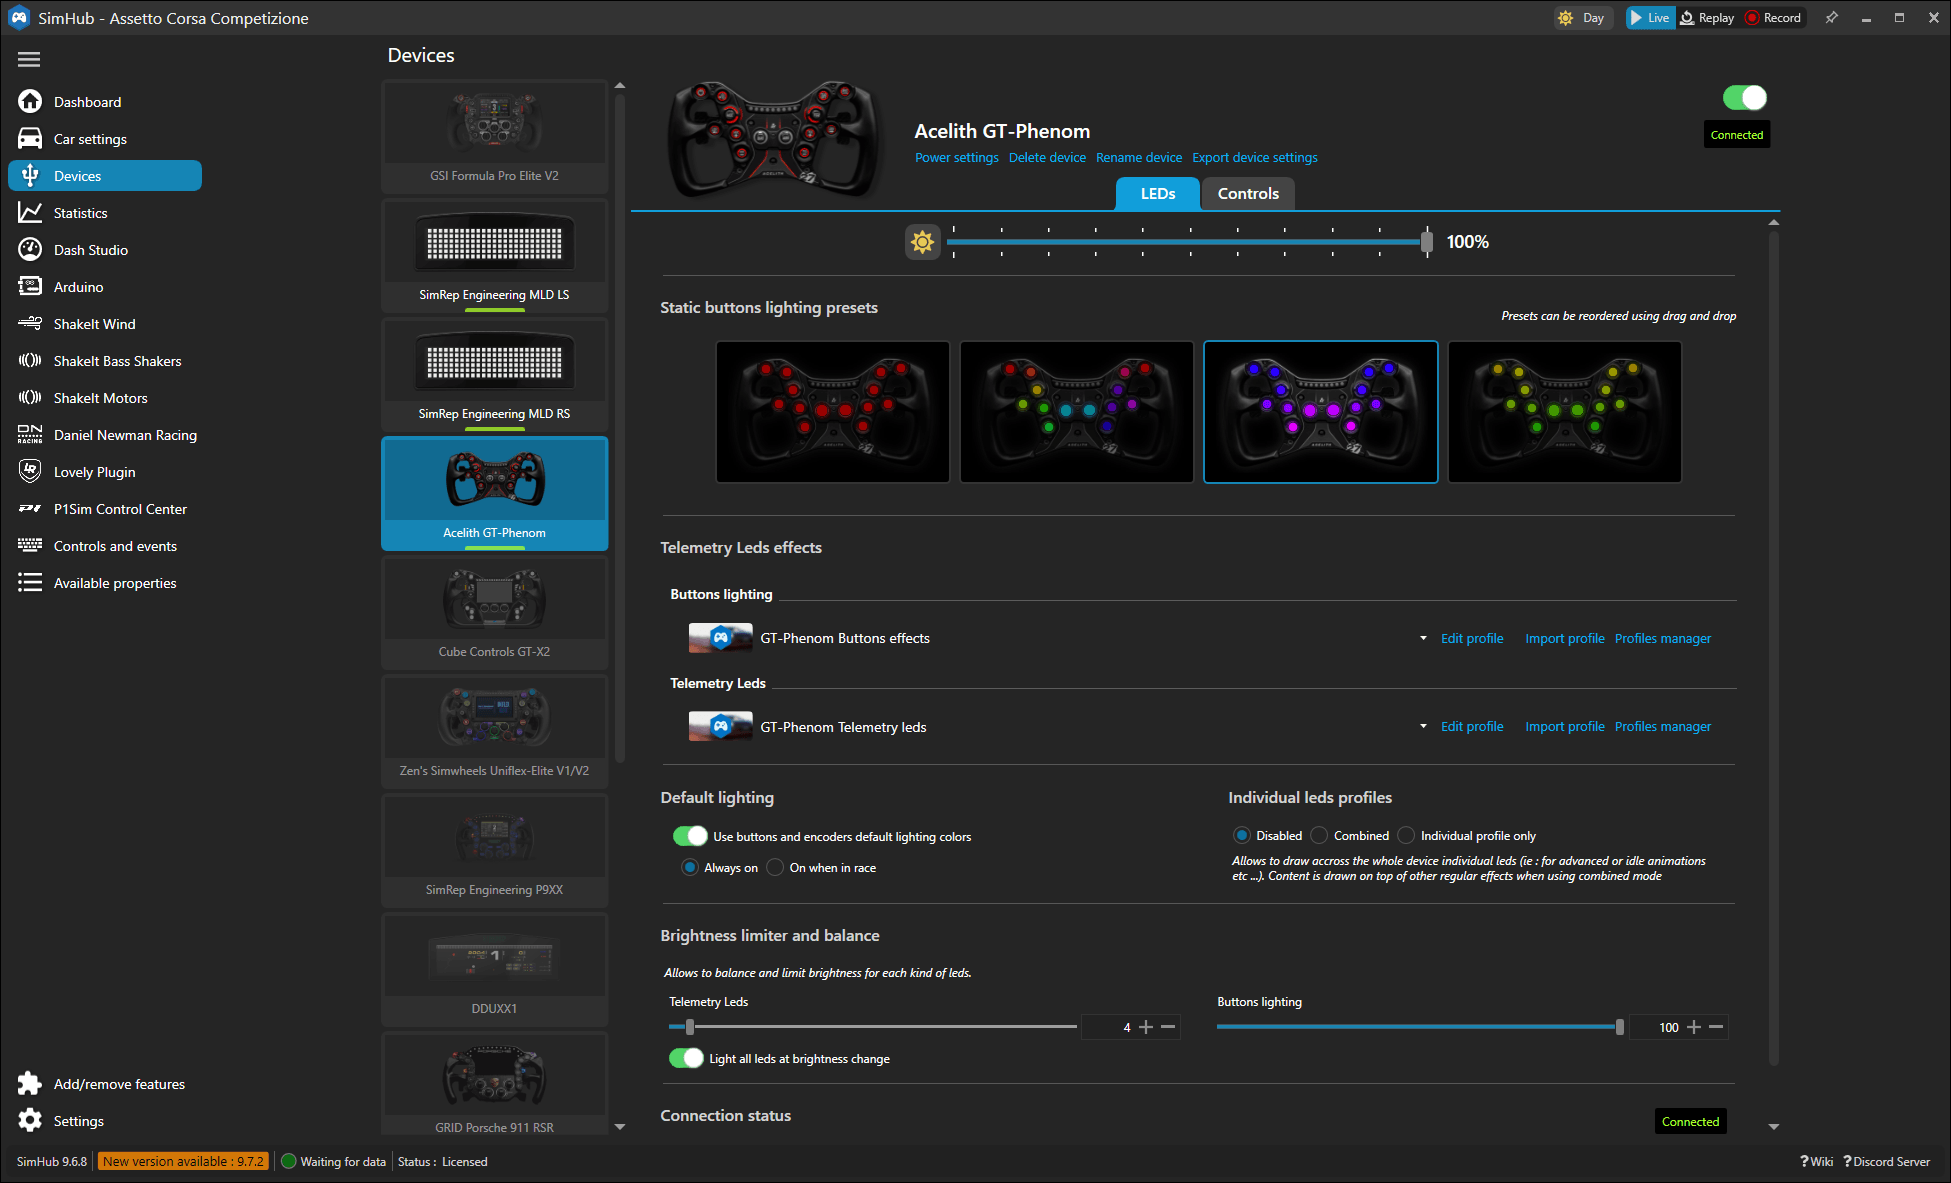The width and height of the screenshot is (1951, 1183).
Task: Click the brightness sun icon
Action: [x=922, y=242]
